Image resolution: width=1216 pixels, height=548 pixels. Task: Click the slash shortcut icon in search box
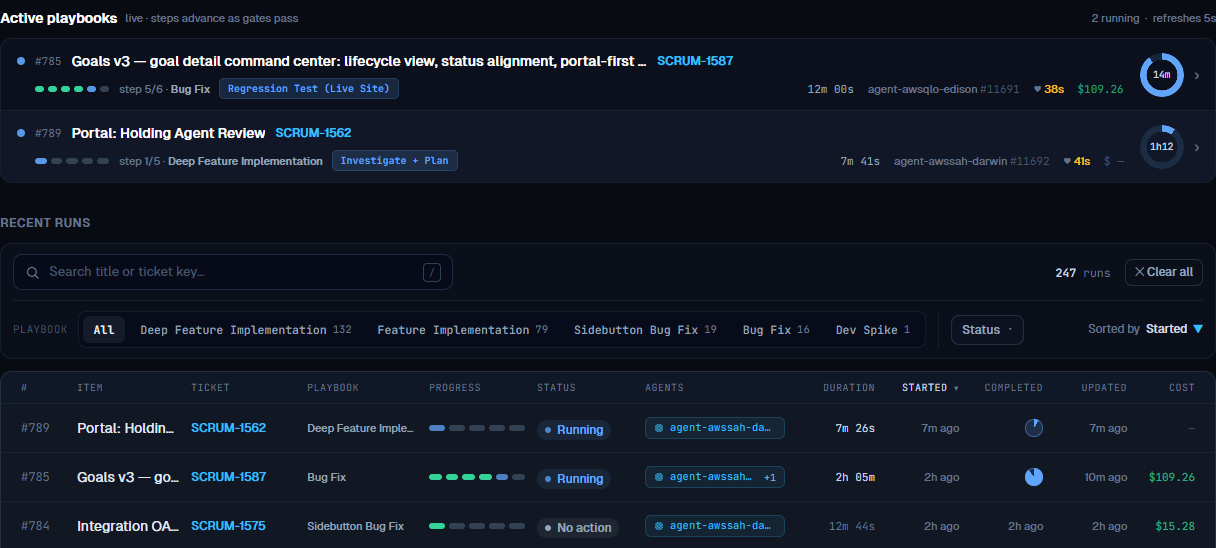432,272
